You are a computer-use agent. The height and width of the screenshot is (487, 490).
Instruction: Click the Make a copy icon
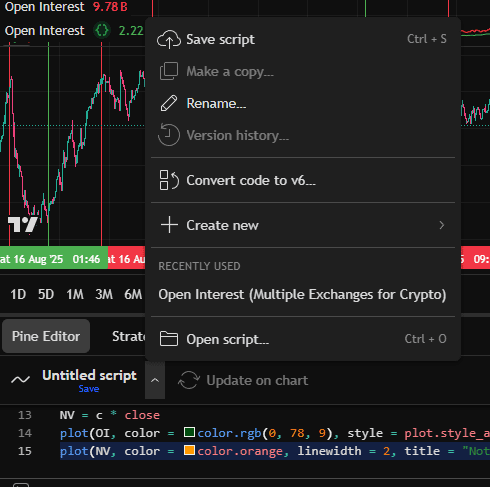pyautogui.click(x=169, y=71)
